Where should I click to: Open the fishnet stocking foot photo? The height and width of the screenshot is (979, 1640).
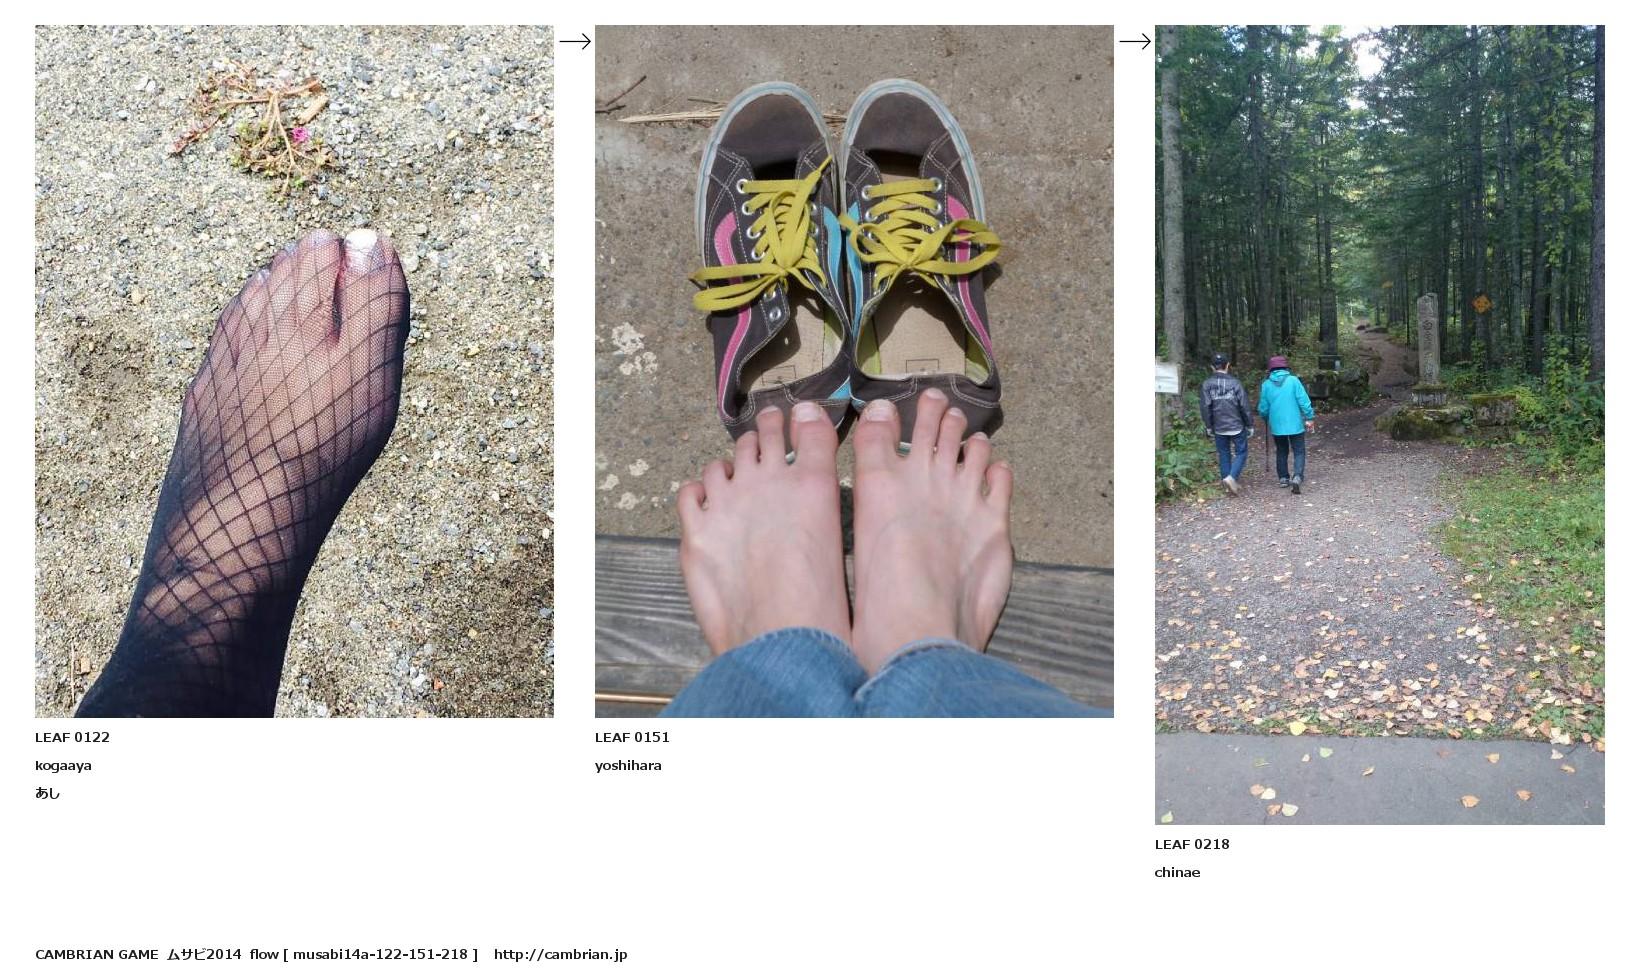click(x=294, y=371)
